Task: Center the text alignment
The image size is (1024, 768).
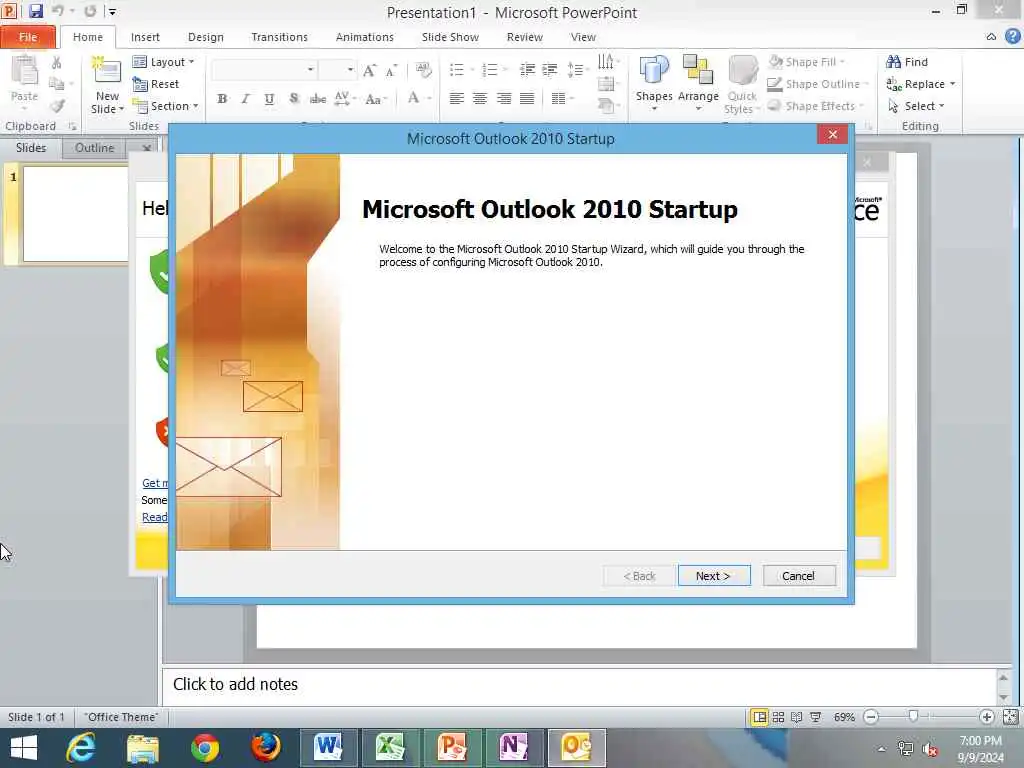Action: tap(480, 99)
